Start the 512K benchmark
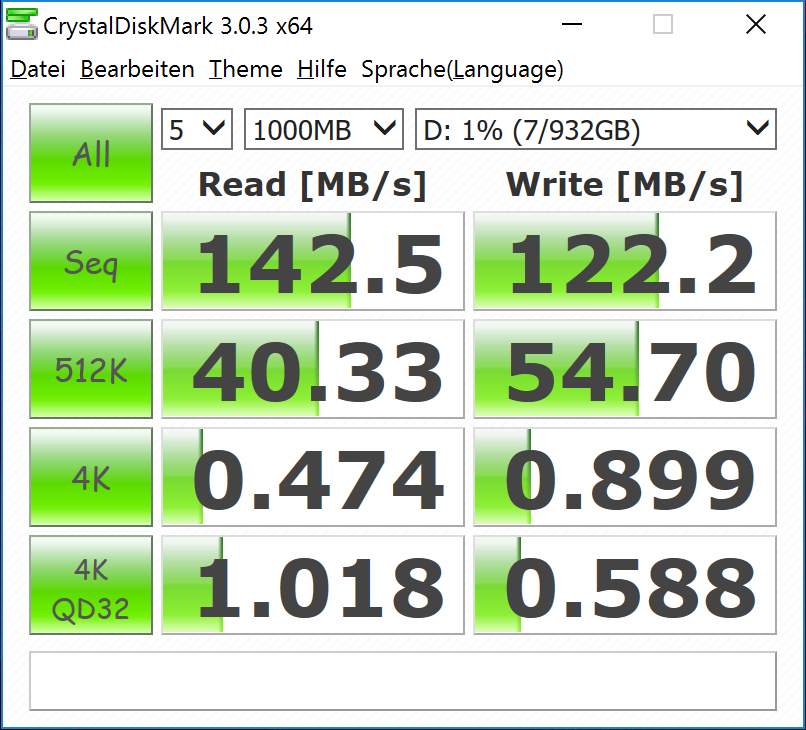This screenshot has width=806, height=730. click(x=91, y=369)
